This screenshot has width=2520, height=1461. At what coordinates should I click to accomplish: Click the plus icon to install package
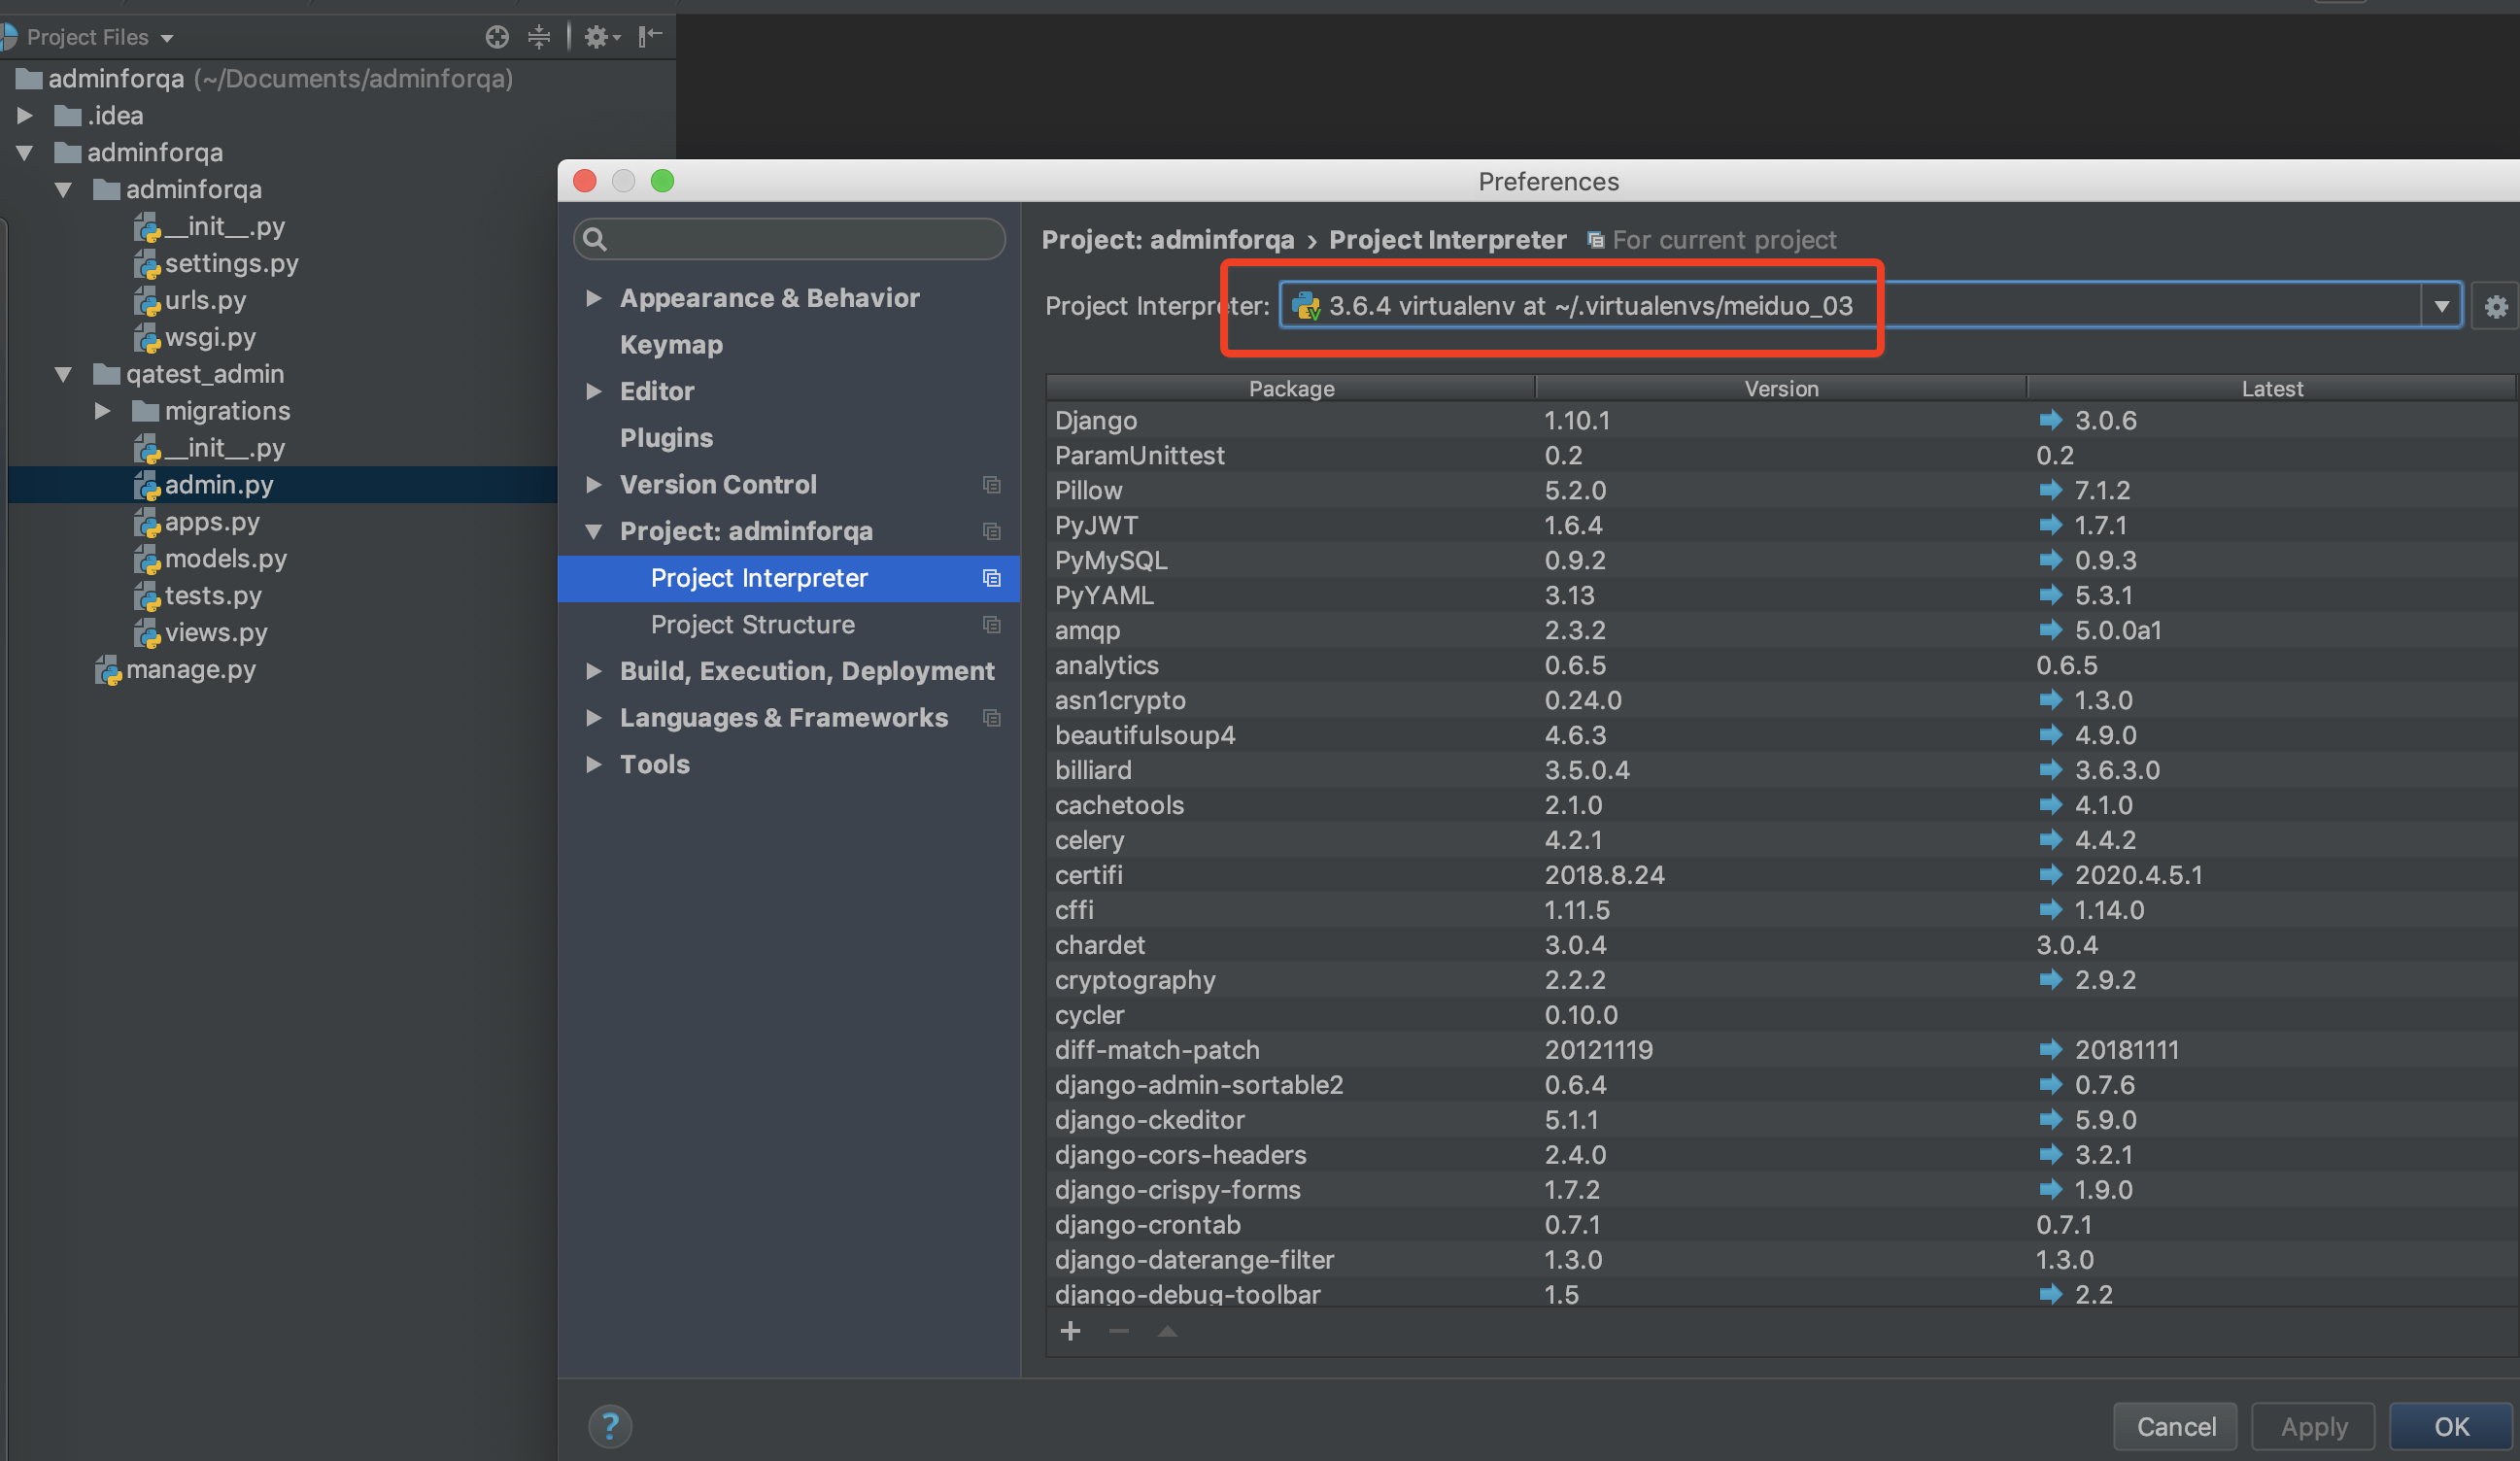tap(1070, 1331)
